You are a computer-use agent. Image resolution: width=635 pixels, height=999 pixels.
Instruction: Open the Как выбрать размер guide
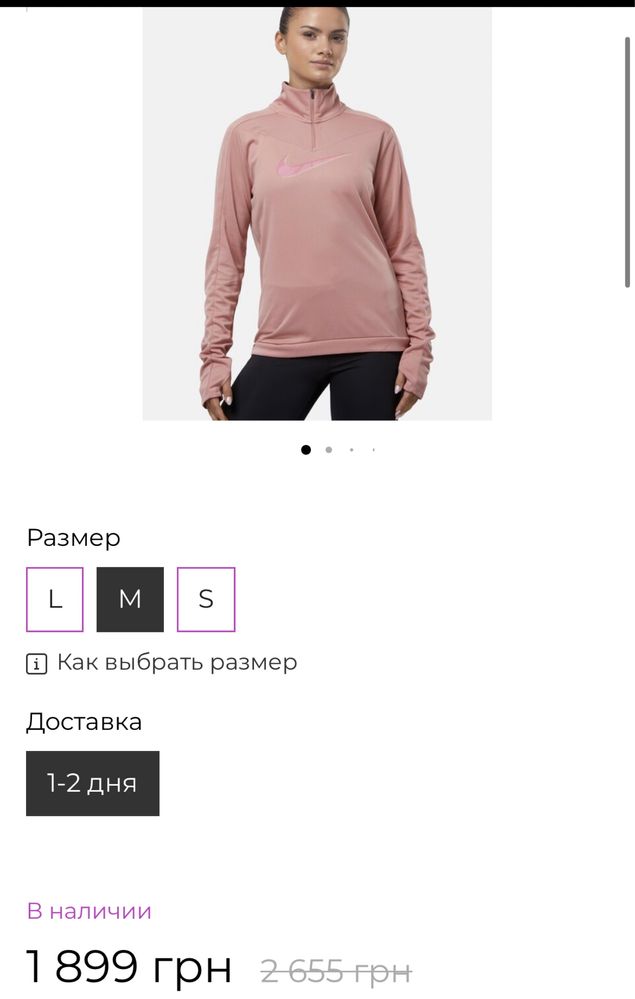coord(177,663)
